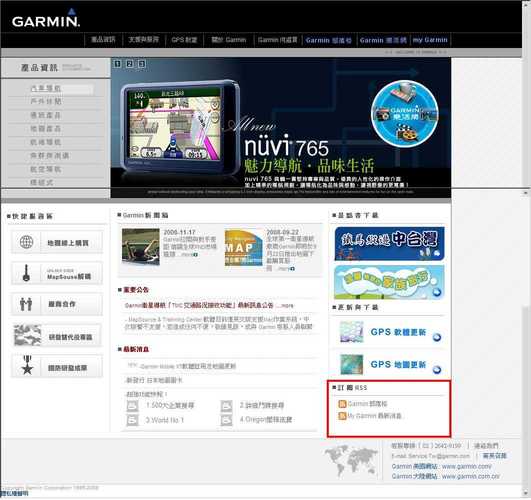Click the globe icon for online map purchase
531x500 pixels.
coord(26,242)
